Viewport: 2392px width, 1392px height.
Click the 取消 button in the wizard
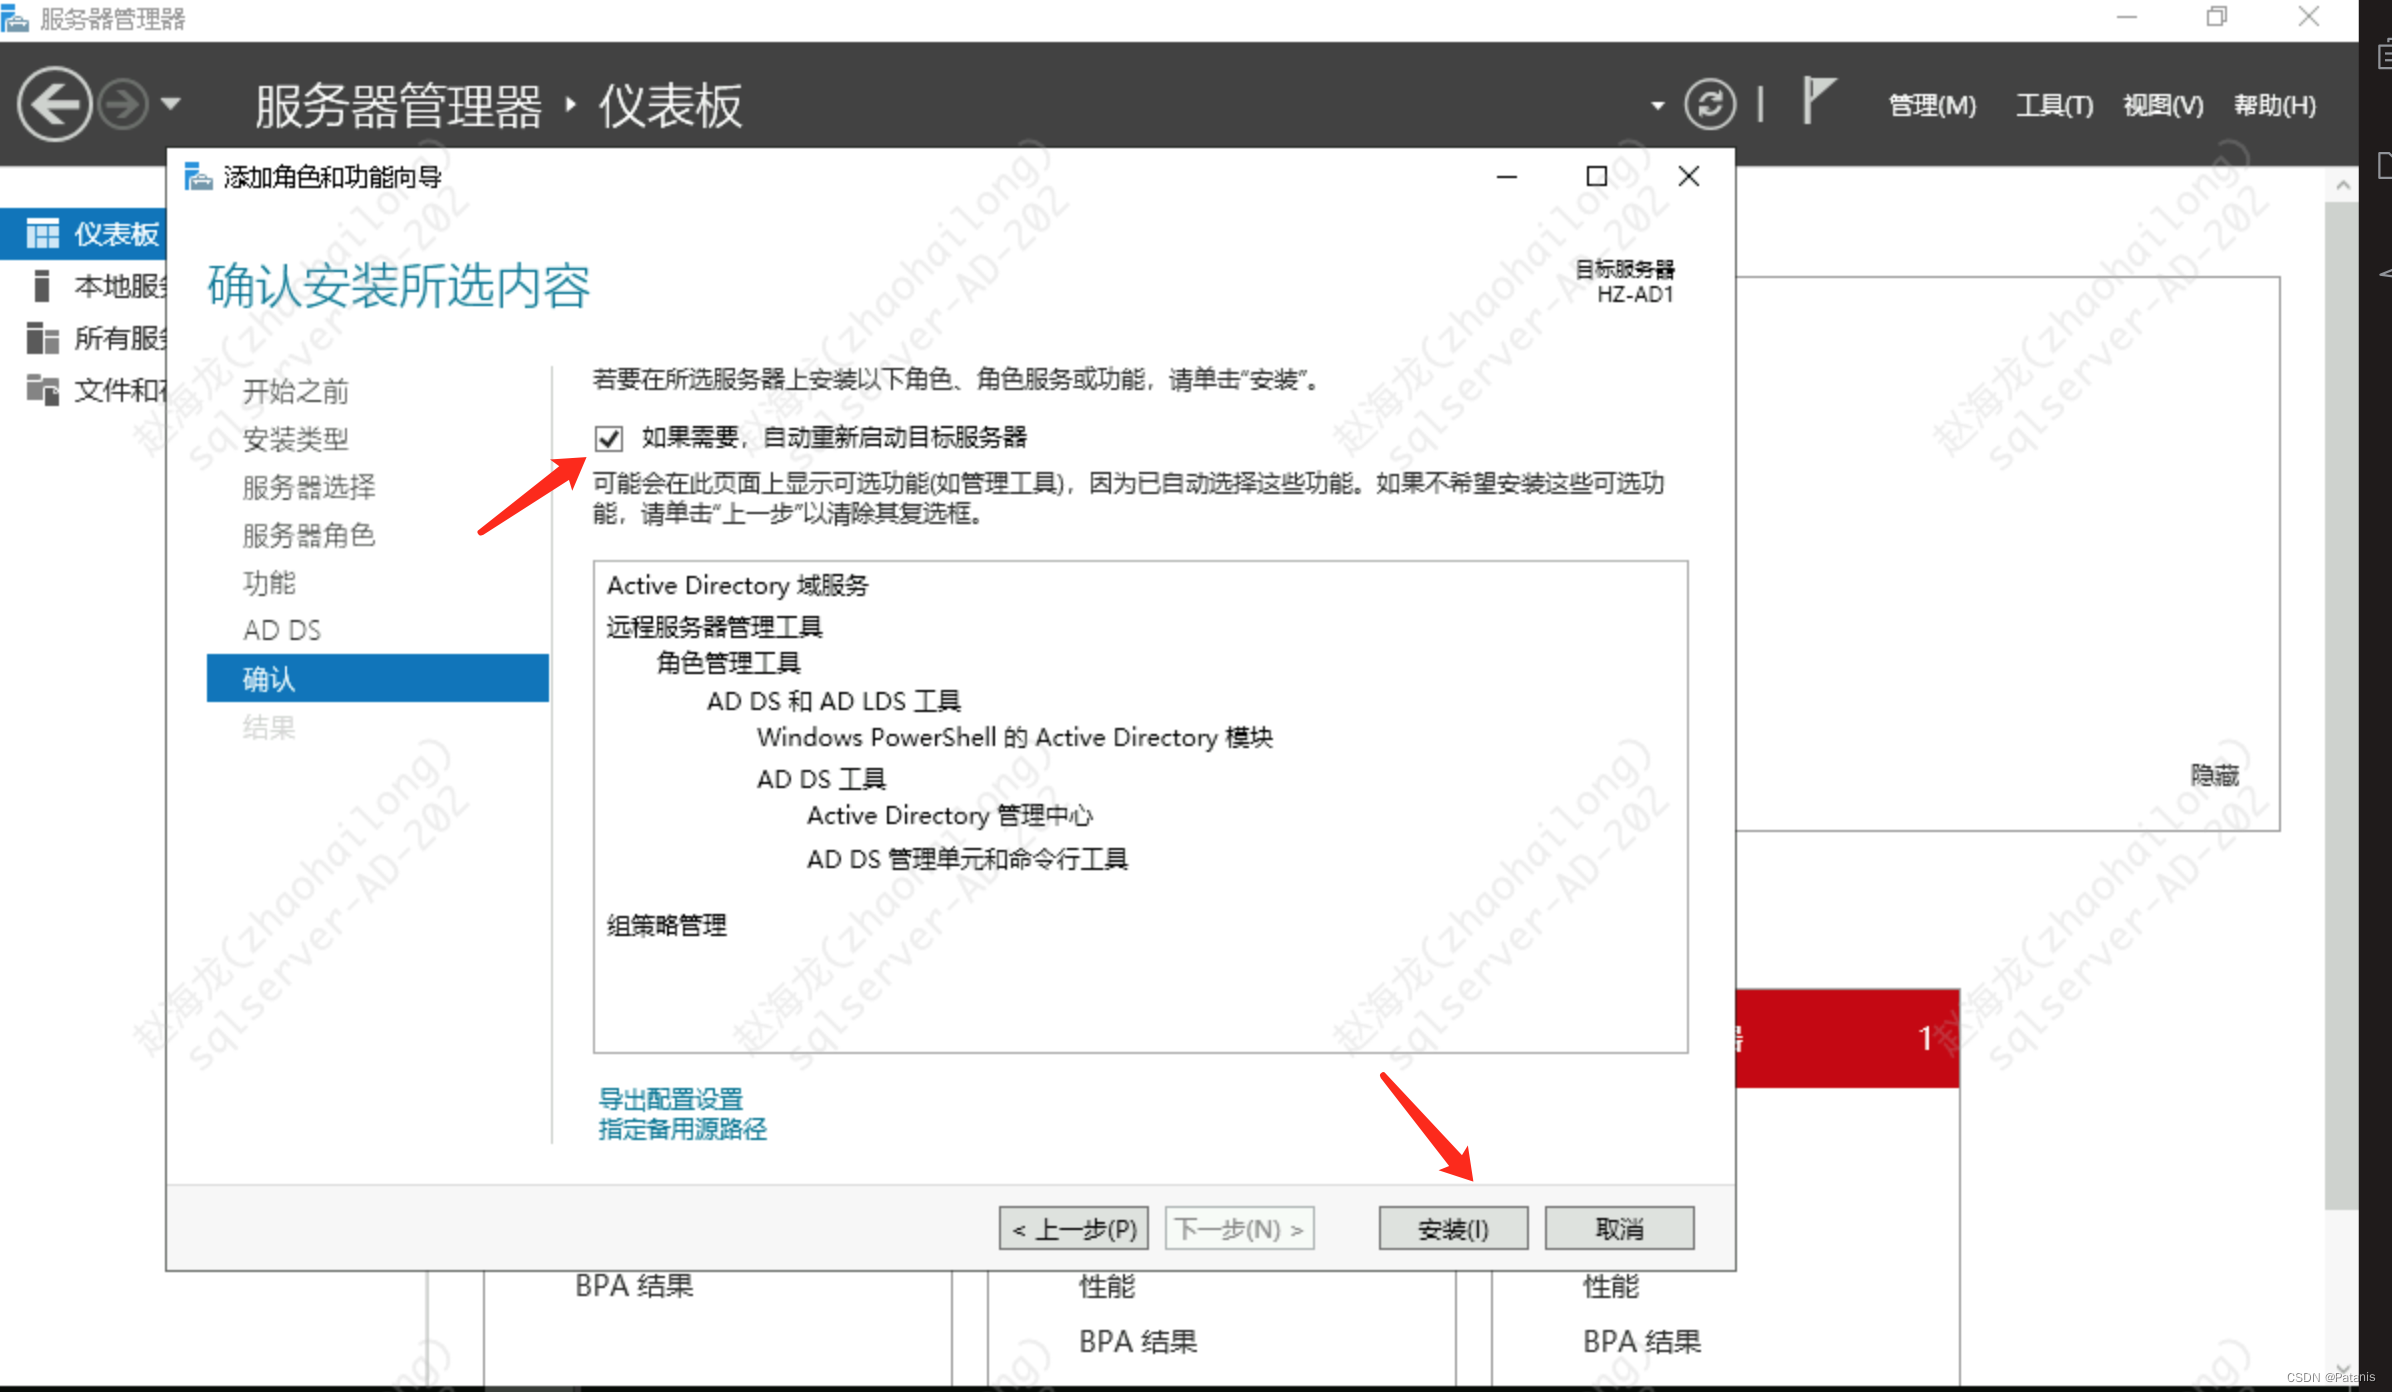(1619, 1228)
